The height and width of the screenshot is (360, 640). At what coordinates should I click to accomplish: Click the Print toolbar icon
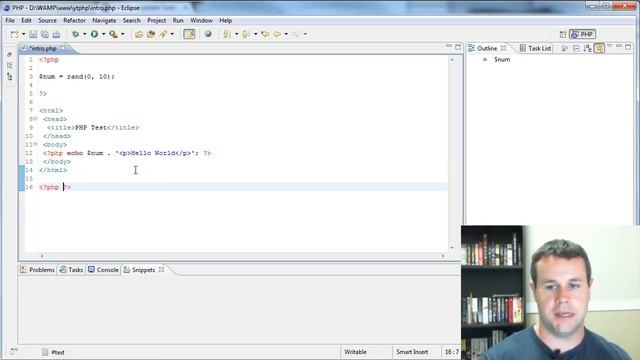56,34
